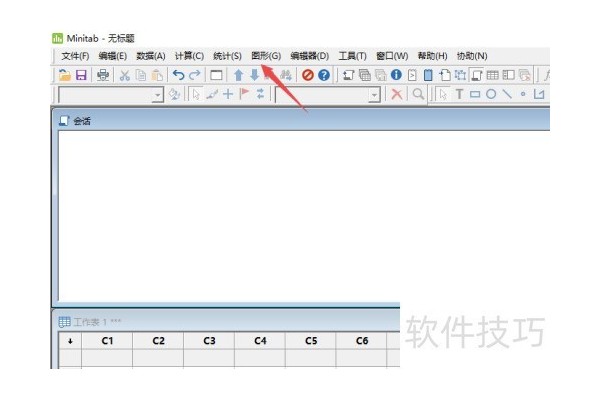Open the 工具(T) menu
This screenshot has height=400, width=600.
pos(352,56)
